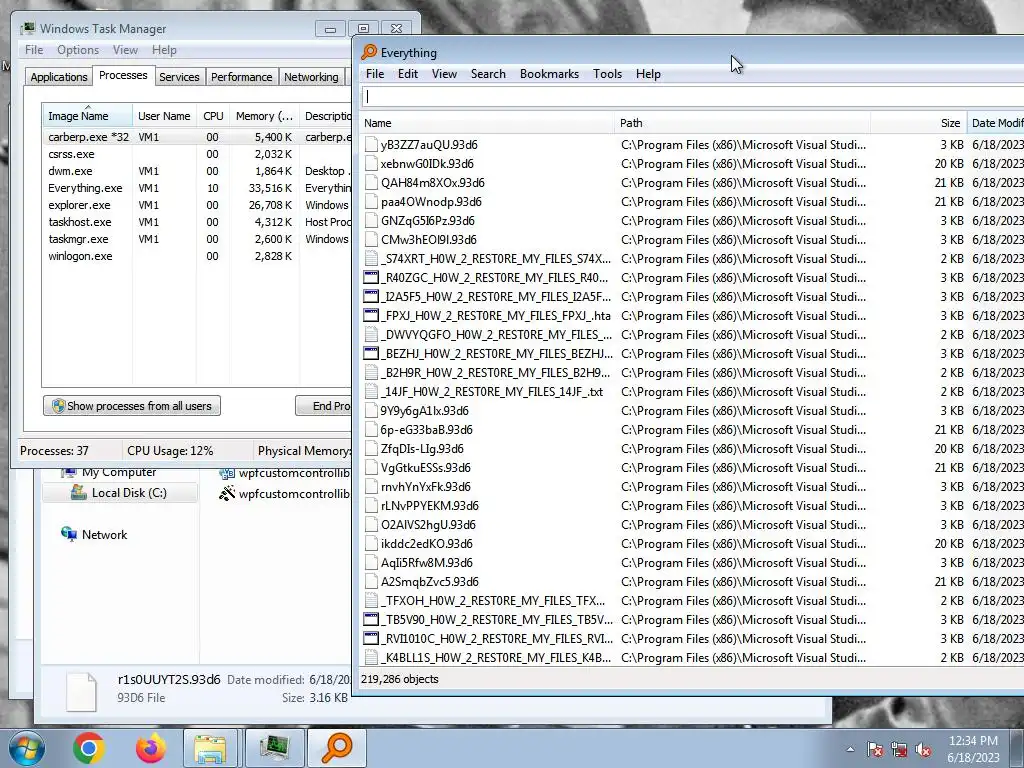This screenshot has width=1024, height=768.
Task: Select winlogon.exe process row
Action: pyautogui.click(x=196, y=256)
